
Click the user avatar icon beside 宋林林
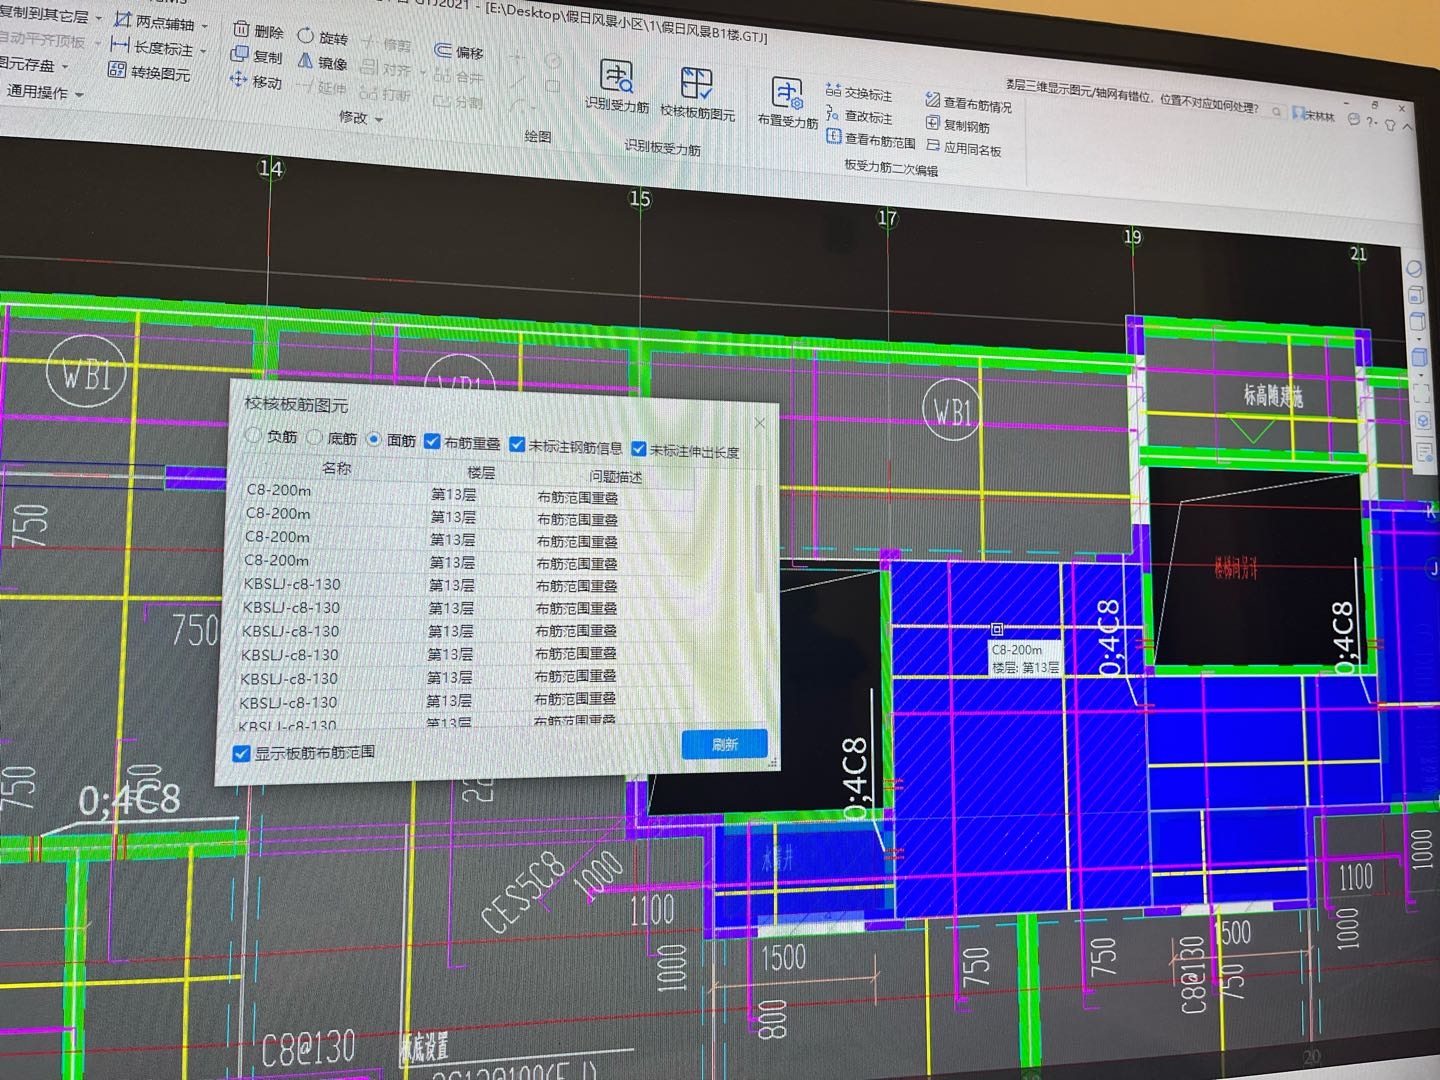click(1298, 114)
